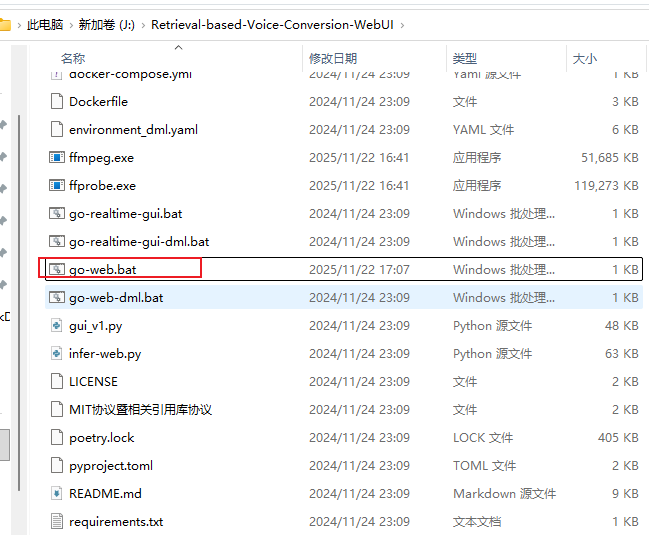Click the README.md markdown file icon
The width and height of the screenshot is (649, 547).
(57, 494)
